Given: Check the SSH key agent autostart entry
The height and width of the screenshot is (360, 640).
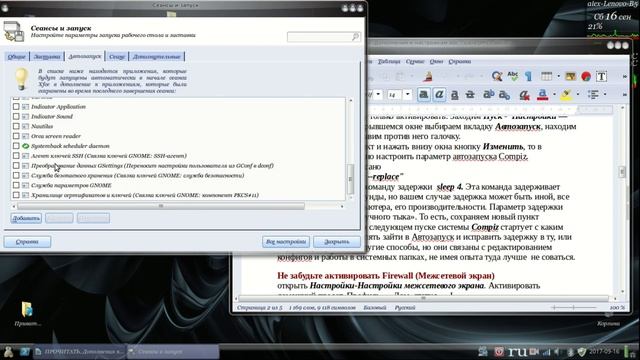Looking at the screenshot, I should tap(16, 156).
